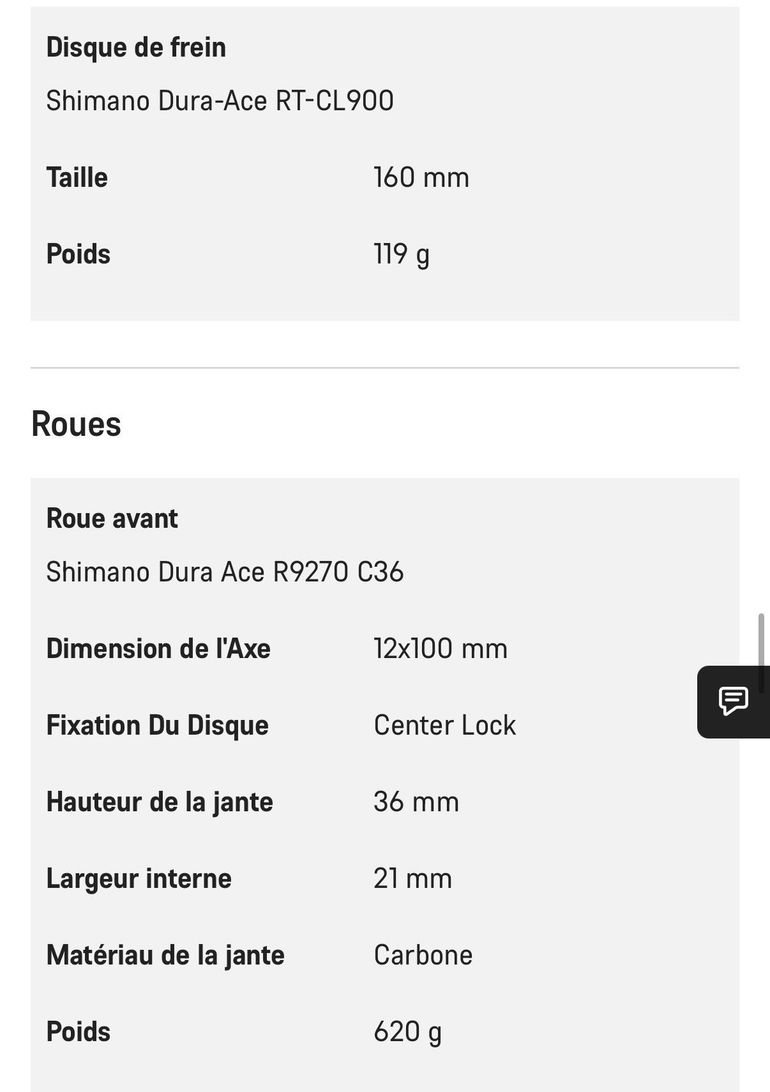The height and width of the screenshot is (1092, 770).
Task: Select the 21 mm value
Action: pyautogui.click(x=413, y=878)
